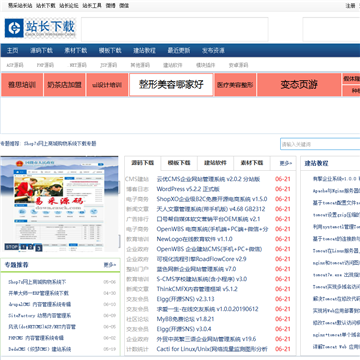Open Cacti for Linux/Unix entry

212,349
